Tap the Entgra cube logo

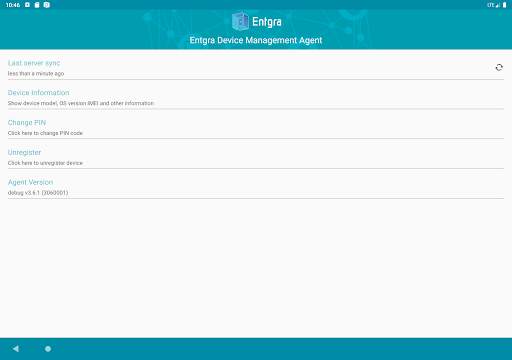[x=240, y=21]
